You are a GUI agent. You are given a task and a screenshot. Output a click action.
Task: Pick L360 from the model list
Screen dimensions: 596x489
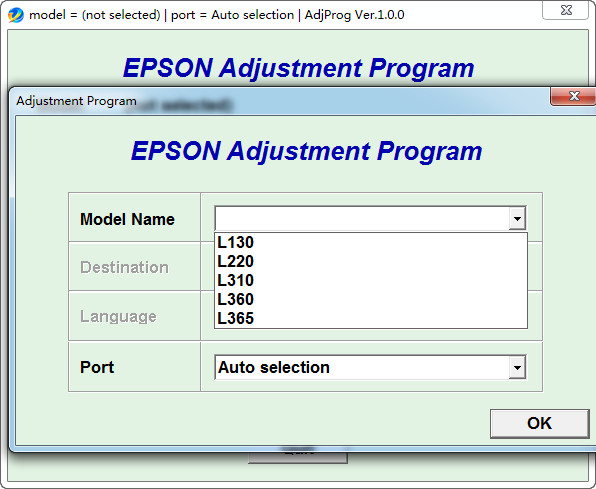tap(371, 299)
